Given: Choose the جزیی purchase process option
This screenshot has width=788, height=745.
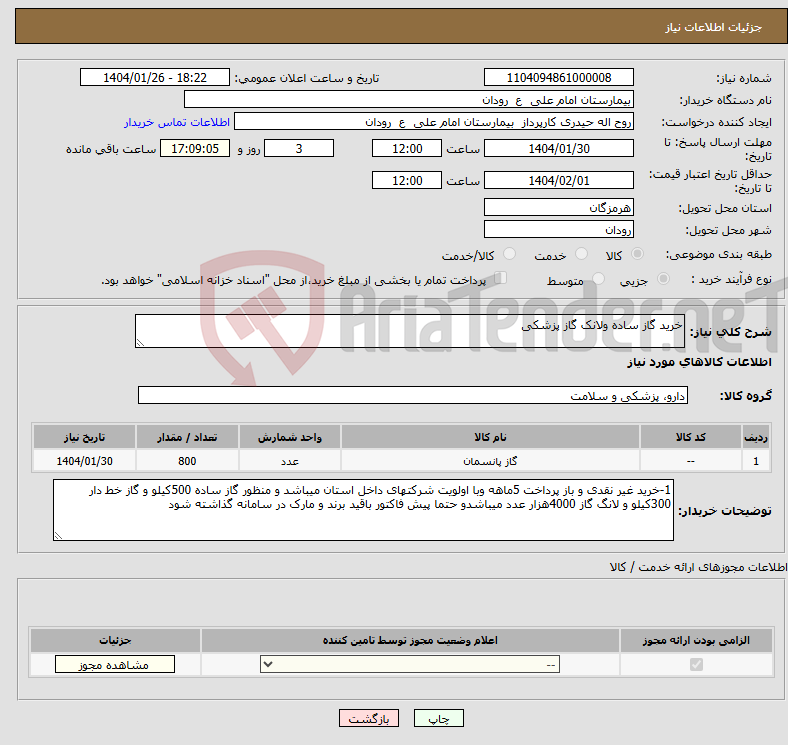Looking at the screenshot, I should click(x=663, y=278).
